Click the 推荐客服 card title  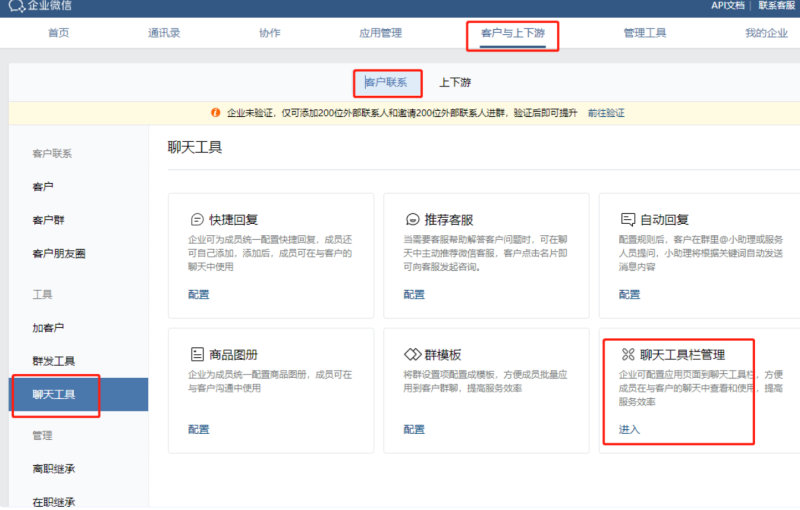point(448,220)
